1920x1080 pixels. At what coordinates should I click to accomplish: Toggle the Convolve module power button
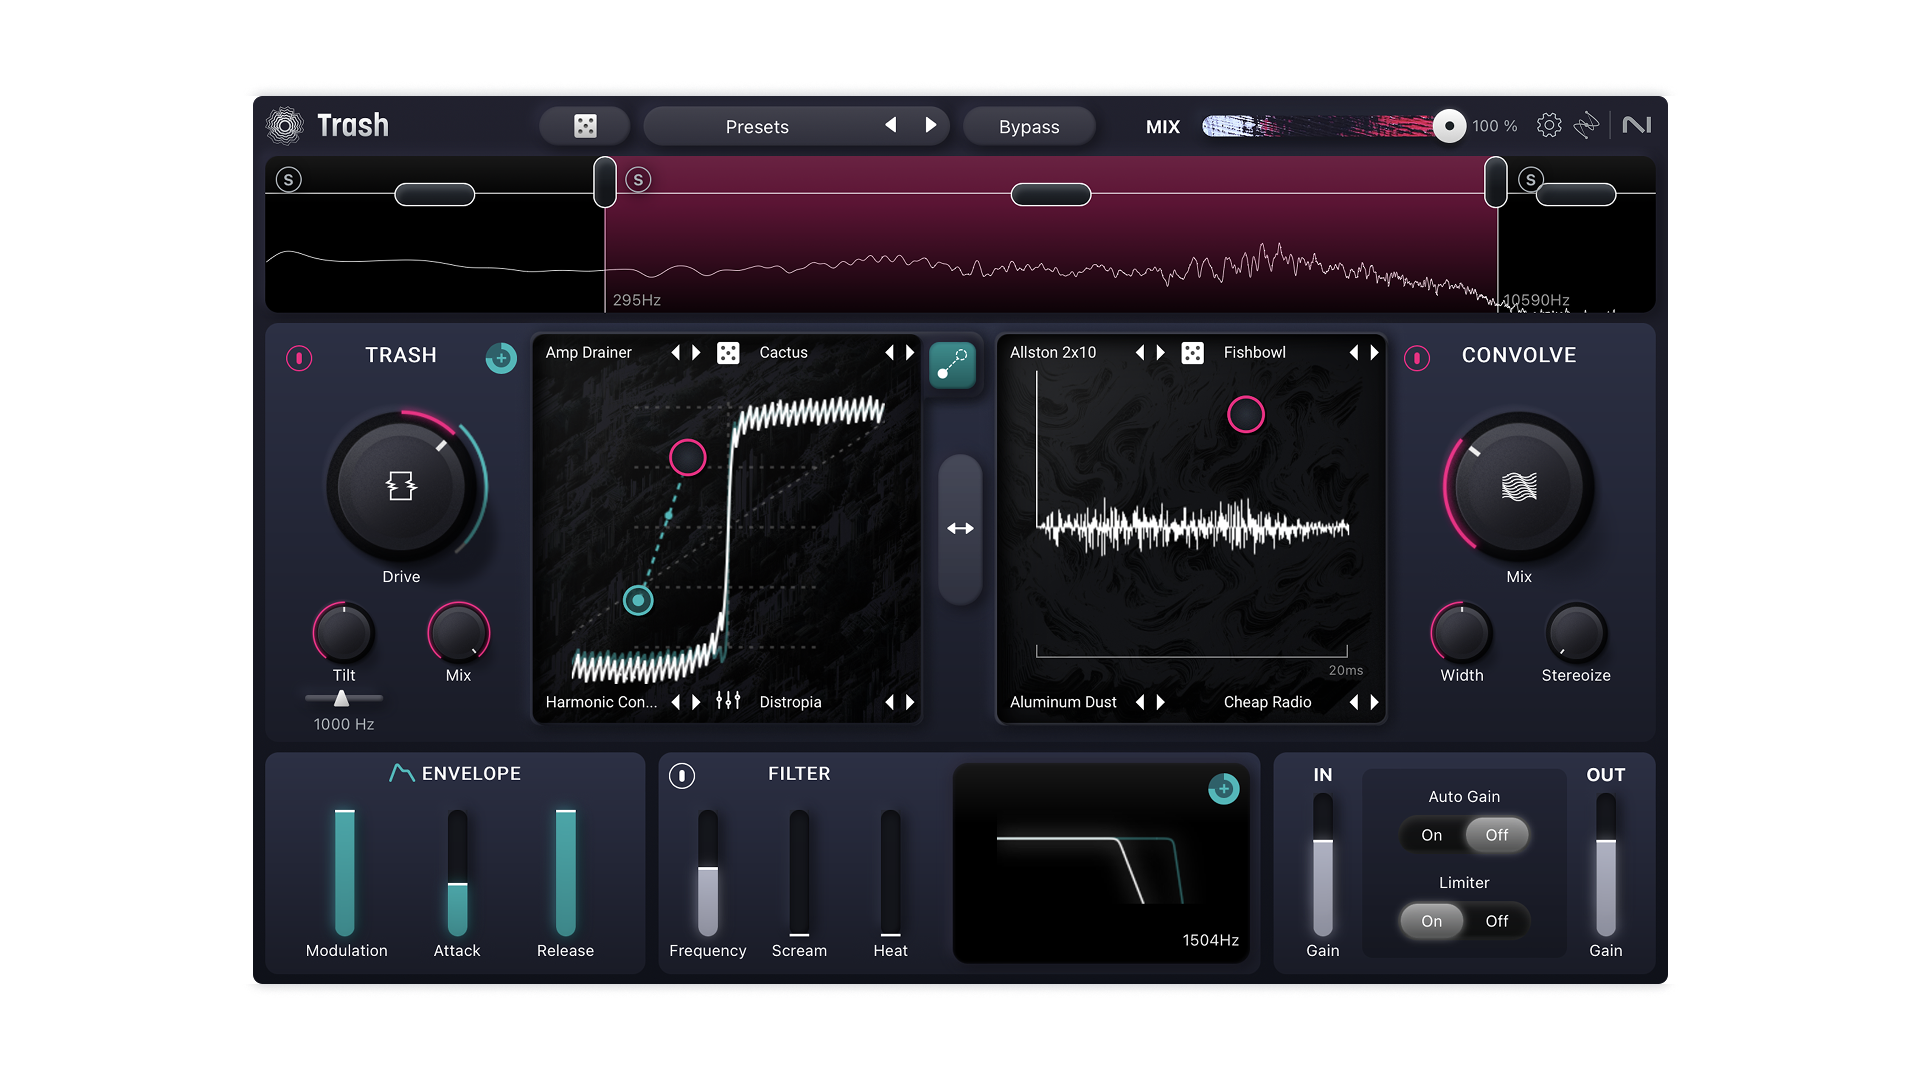coord(1417,358)
